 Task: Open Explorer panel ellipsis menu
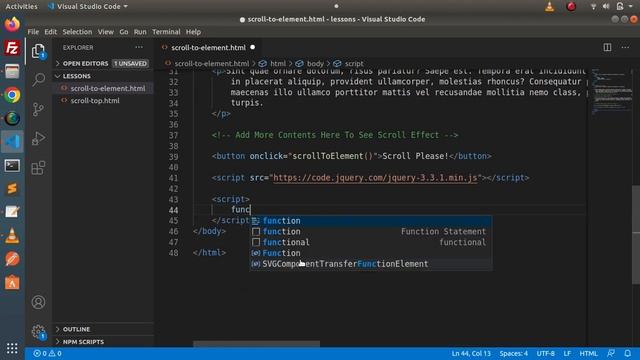139,47
